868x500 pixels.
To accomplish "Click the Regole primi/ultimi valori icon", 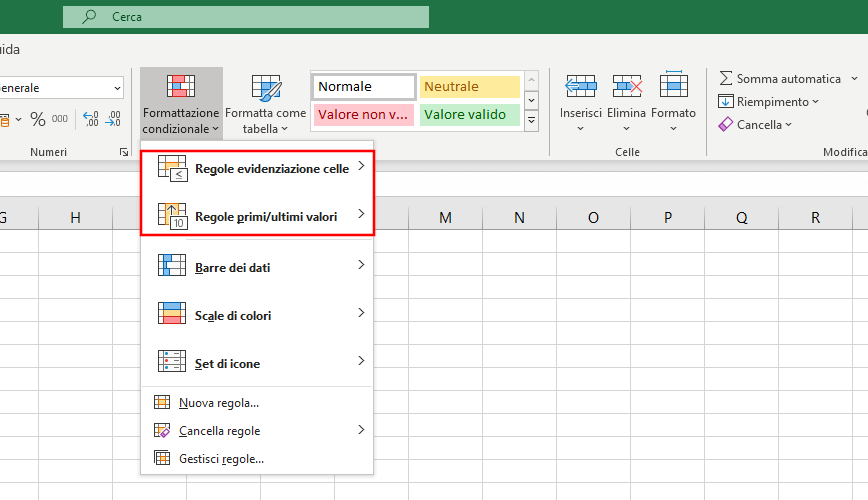I will (x=172, y=216).
